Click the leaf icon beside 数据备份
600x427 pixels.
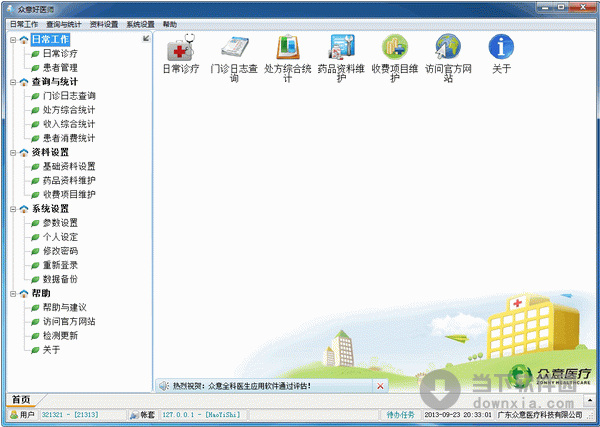[35, 279]
